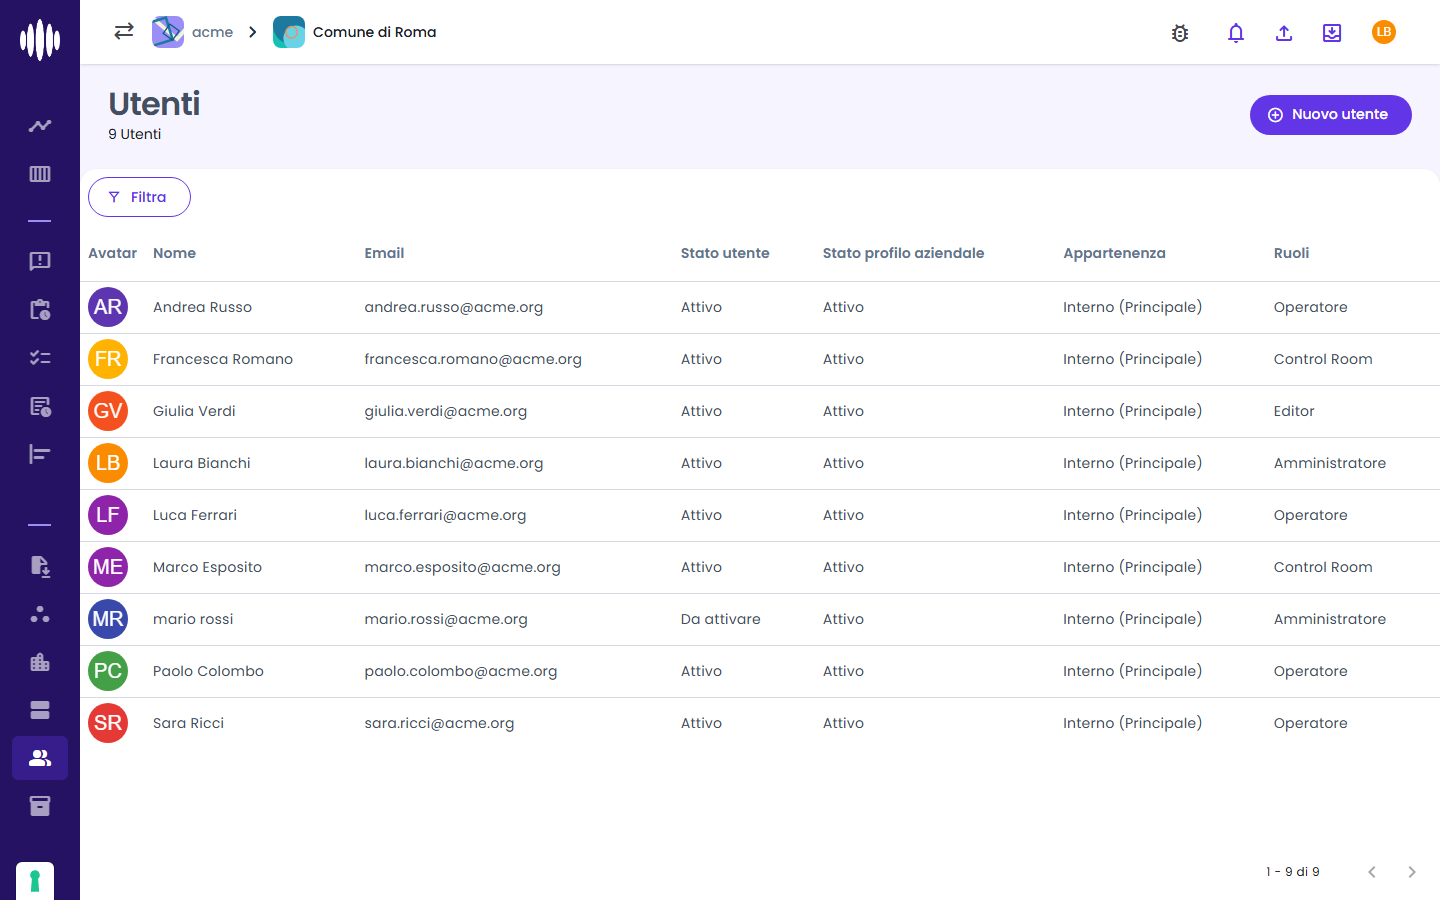Click the upload icon in top bar

coord(1284,33)
